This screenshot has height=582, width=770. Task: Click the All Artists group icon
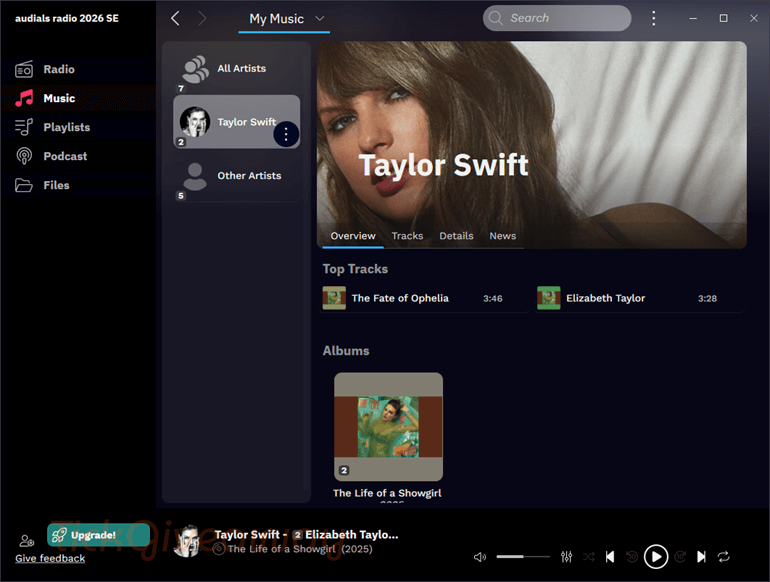(195, 69)
